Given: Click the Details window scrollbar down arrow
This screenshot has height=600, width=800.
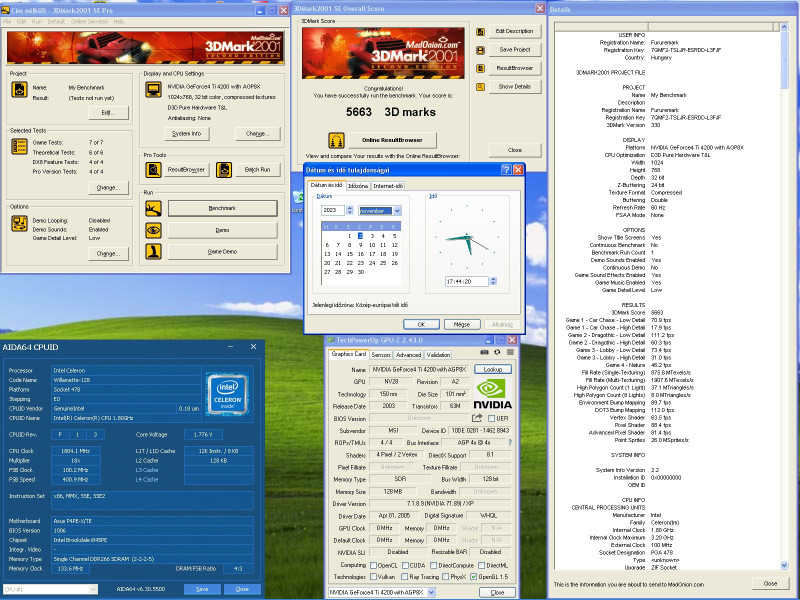Looking at the screenshot, I should click(x=785, y=565).
